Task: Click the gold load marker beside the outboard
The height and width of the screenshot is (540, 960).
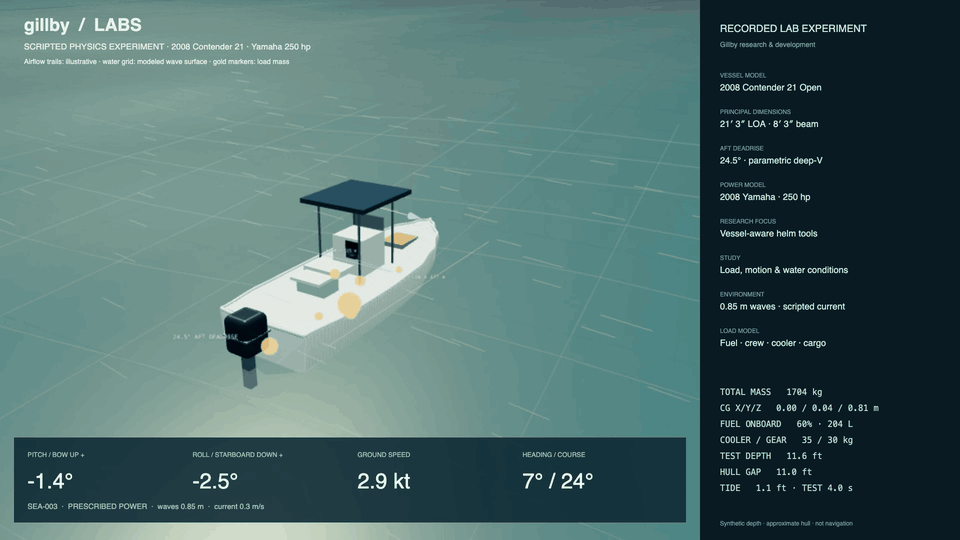Action: (x=269, y=346)
